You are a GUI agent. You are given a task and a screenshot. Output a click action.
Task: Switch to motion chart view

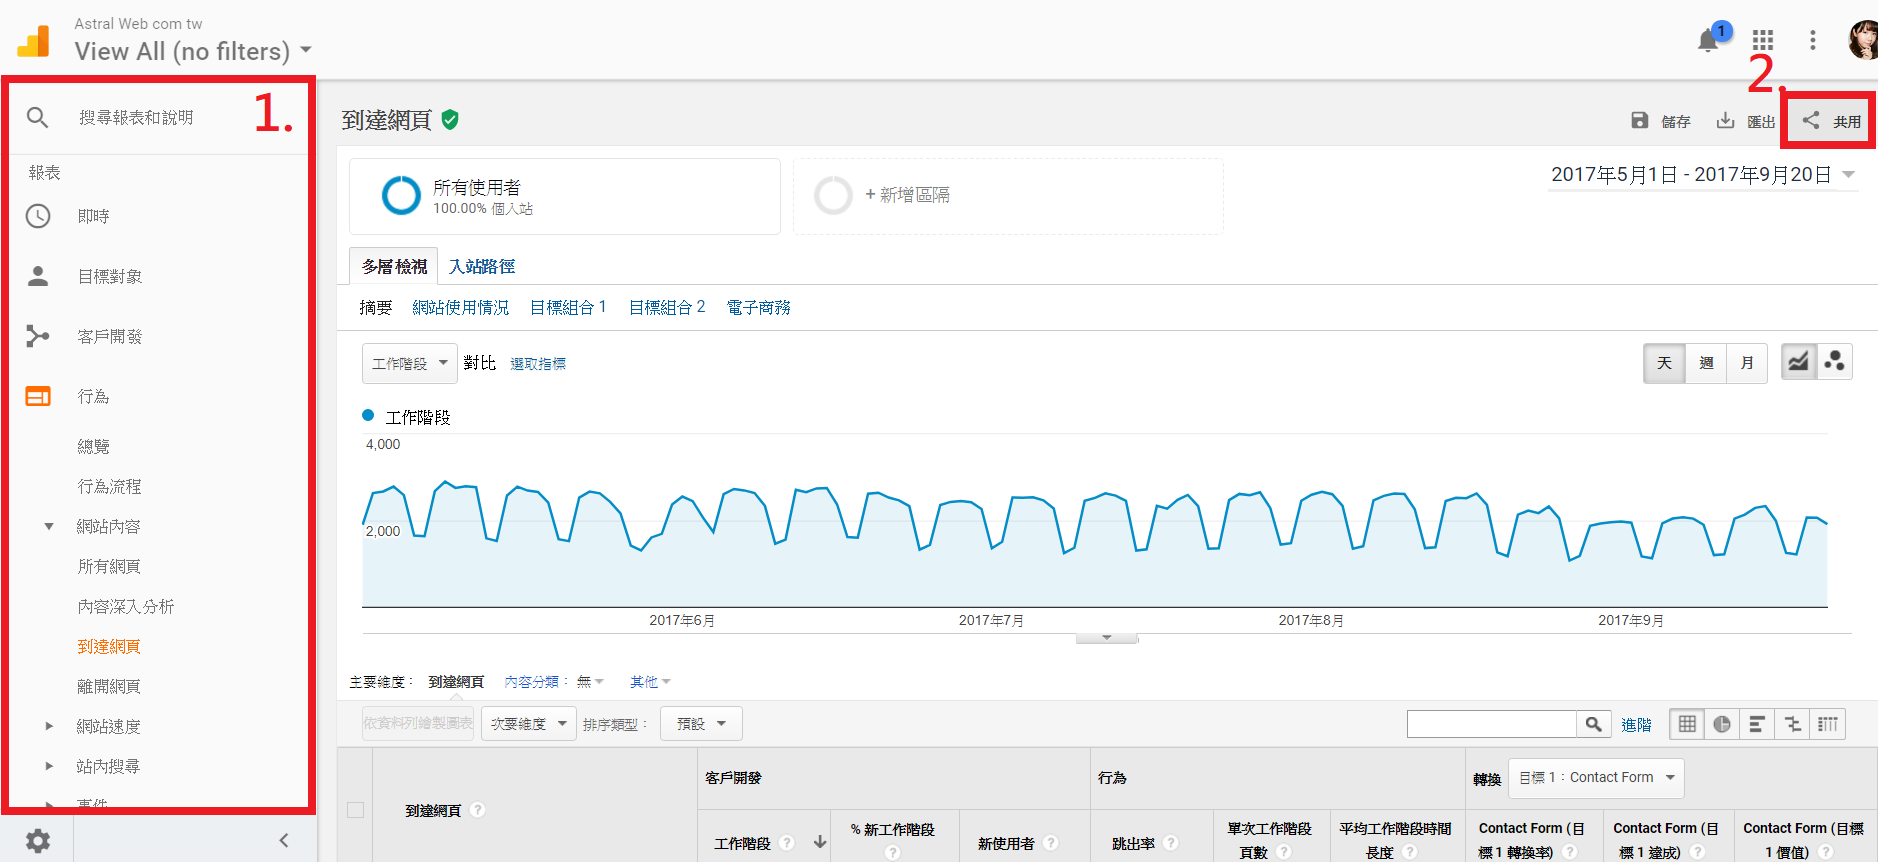1834,362
